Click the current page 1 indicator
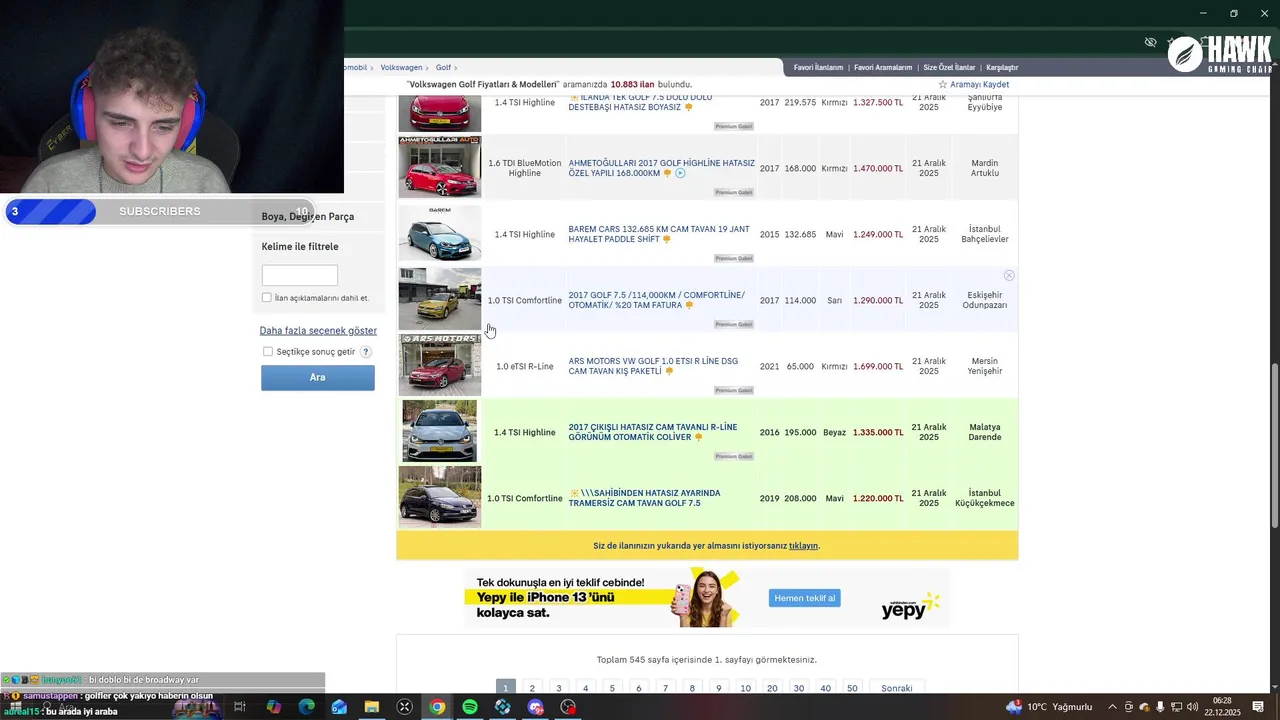This screenshot has width=1280, height=720. 506,688
